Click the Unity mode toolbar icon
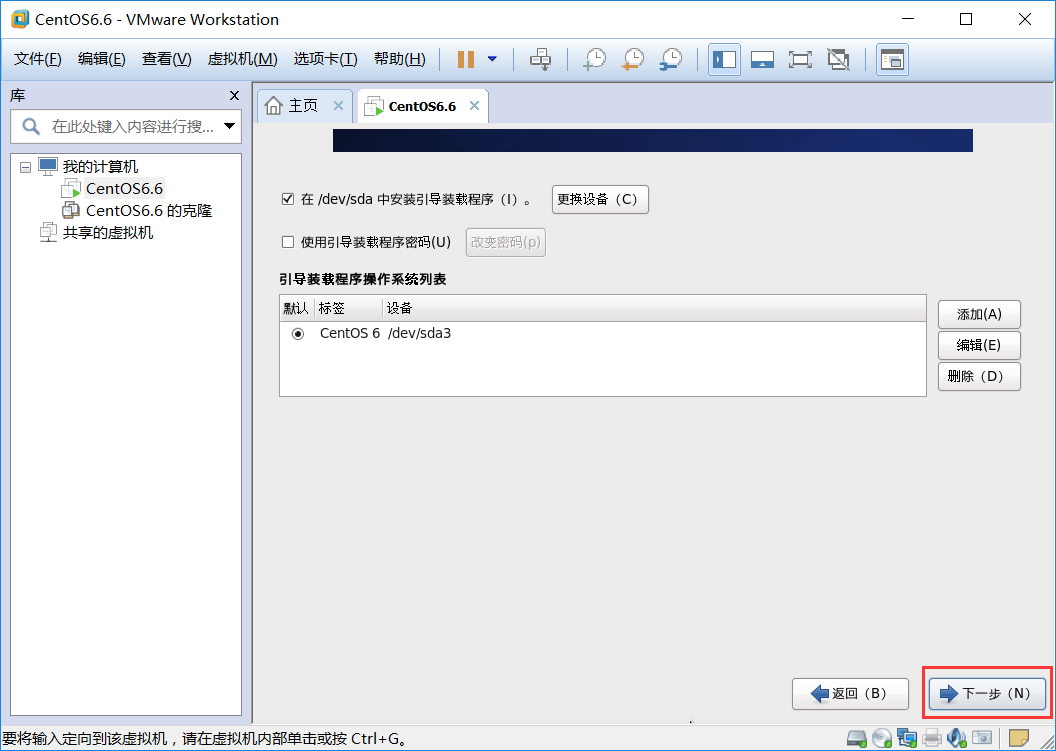Screen dimensions: 1056x751 838,59
